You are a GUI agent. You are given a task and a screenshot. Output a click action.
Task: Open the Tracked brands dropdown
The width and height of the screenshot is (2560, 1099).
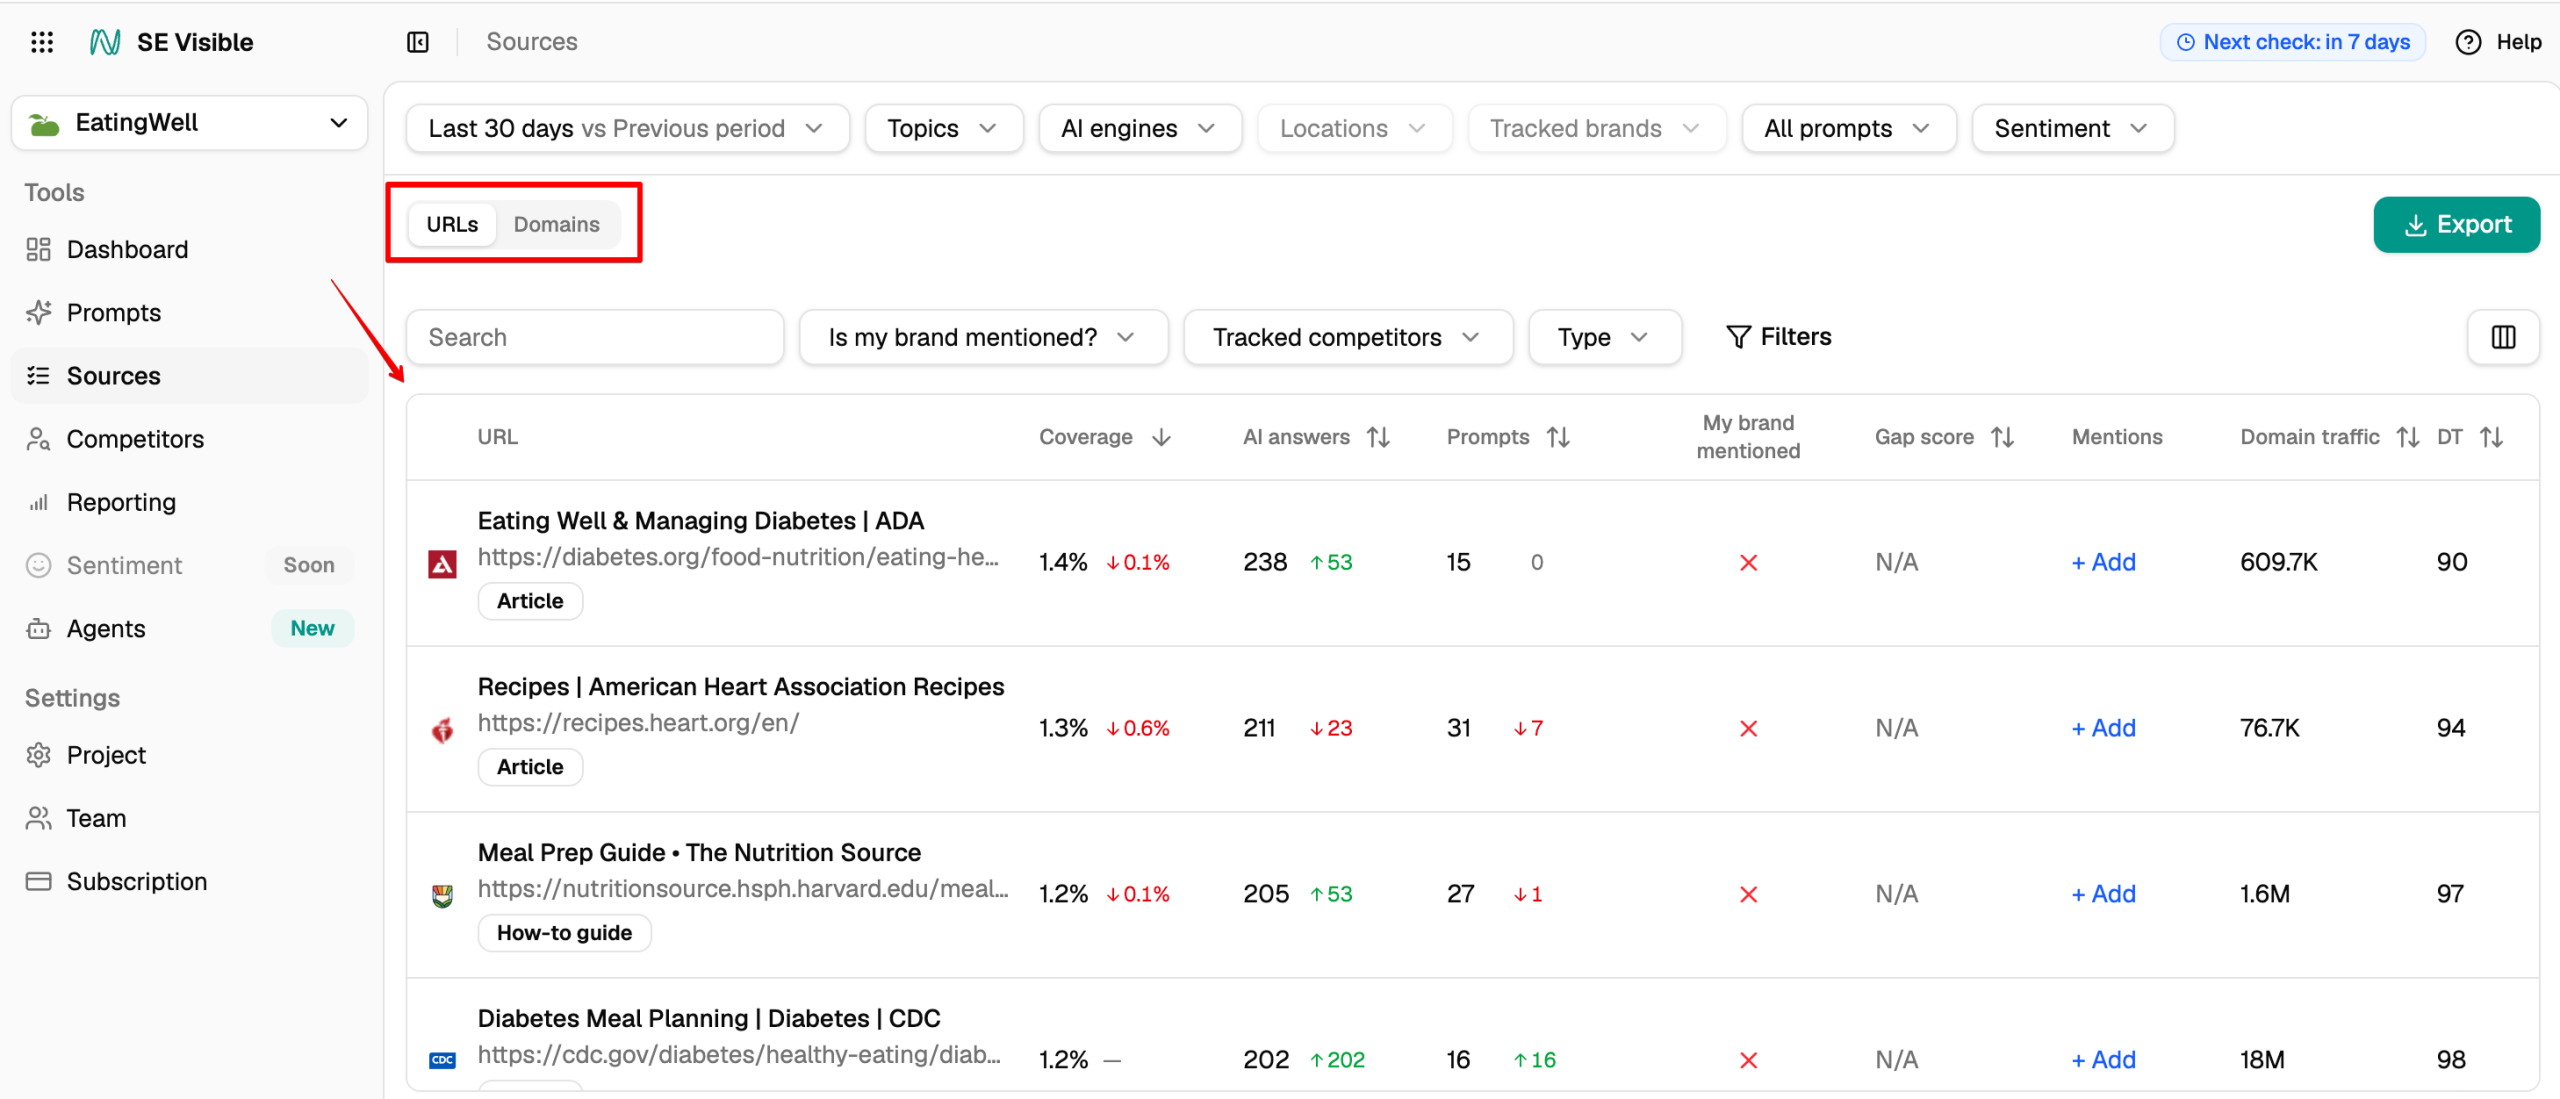tap(1596, 128)
